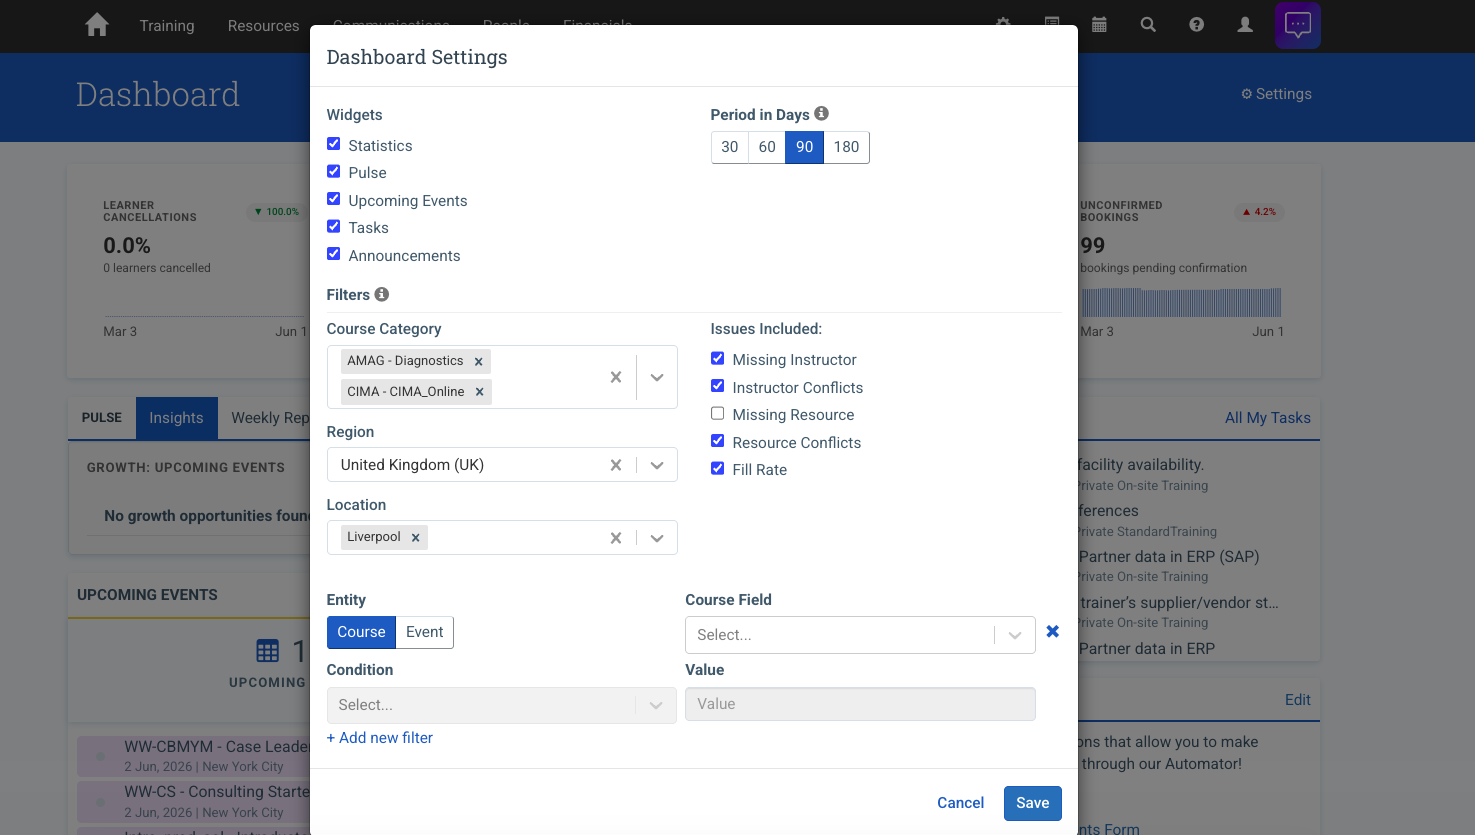
Task: Go to the home page icon
Action: click(97, 25)
